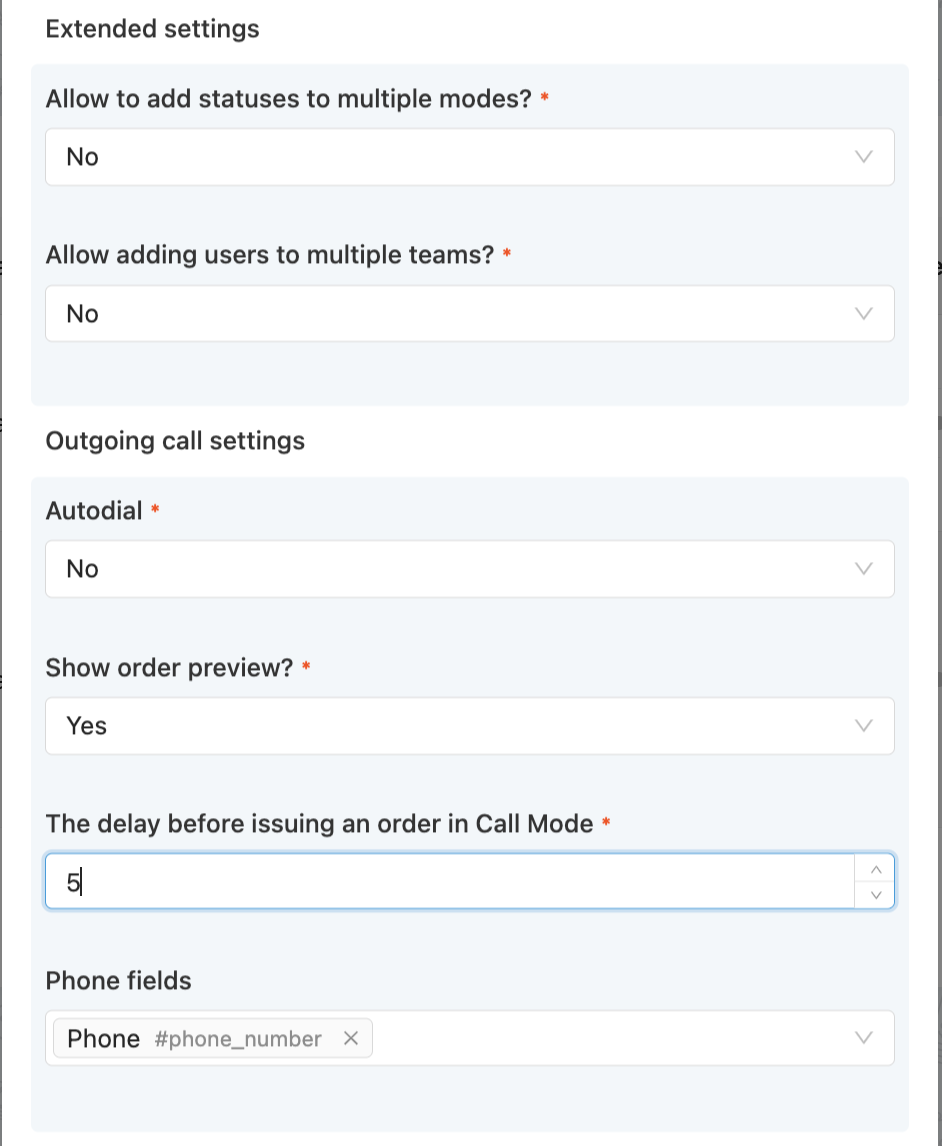Open the 'Allow to add statuses to multiple modes?' dropdown
This screenshot has width=942, height=1146.
point(470,157)
